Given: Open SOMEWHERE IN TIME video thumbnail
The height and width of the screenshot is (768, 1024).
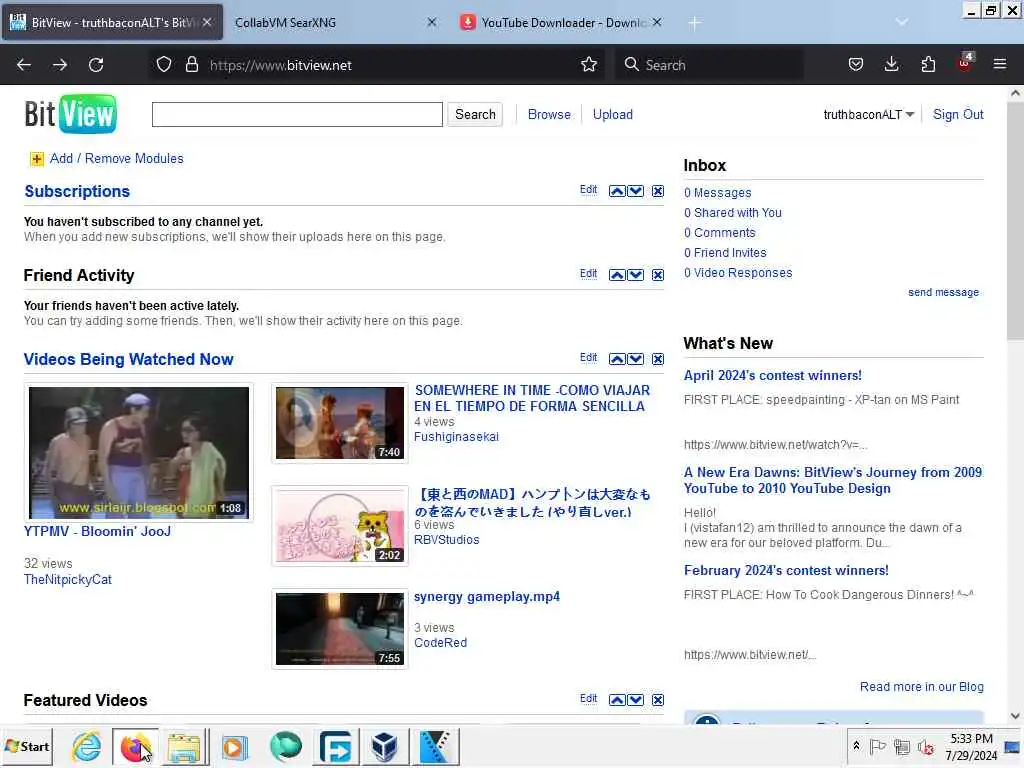Looking at the screenshot, I should 340,423.
